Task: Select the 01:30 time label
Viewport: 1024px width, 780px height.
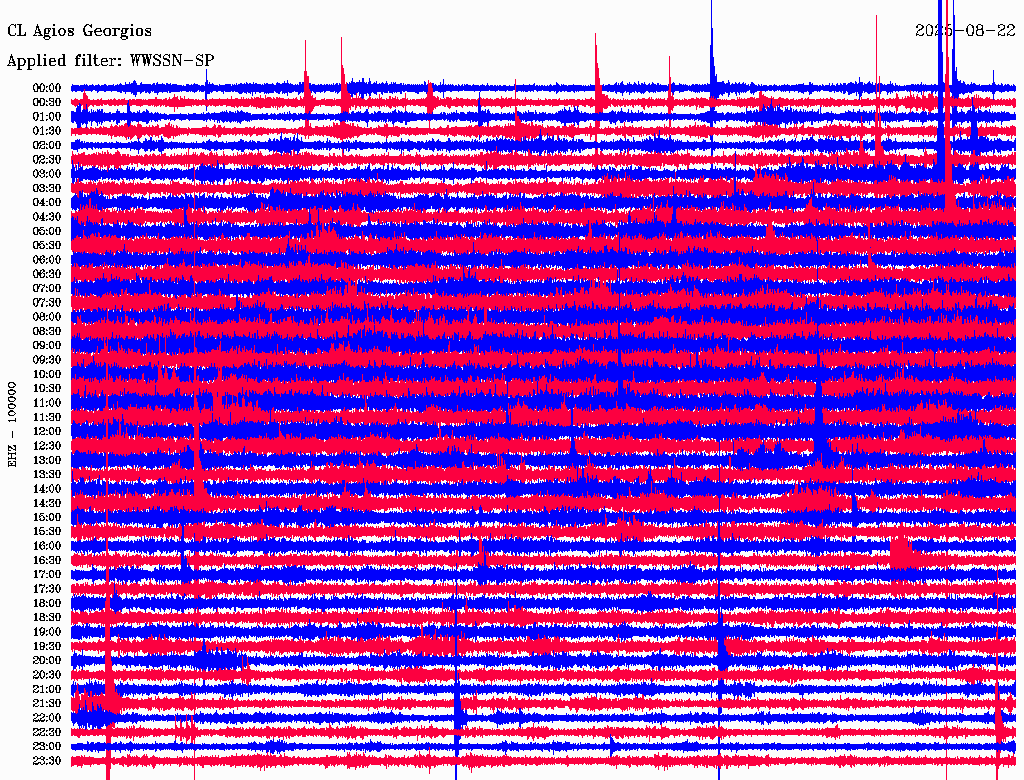Action: pos(47,131)
